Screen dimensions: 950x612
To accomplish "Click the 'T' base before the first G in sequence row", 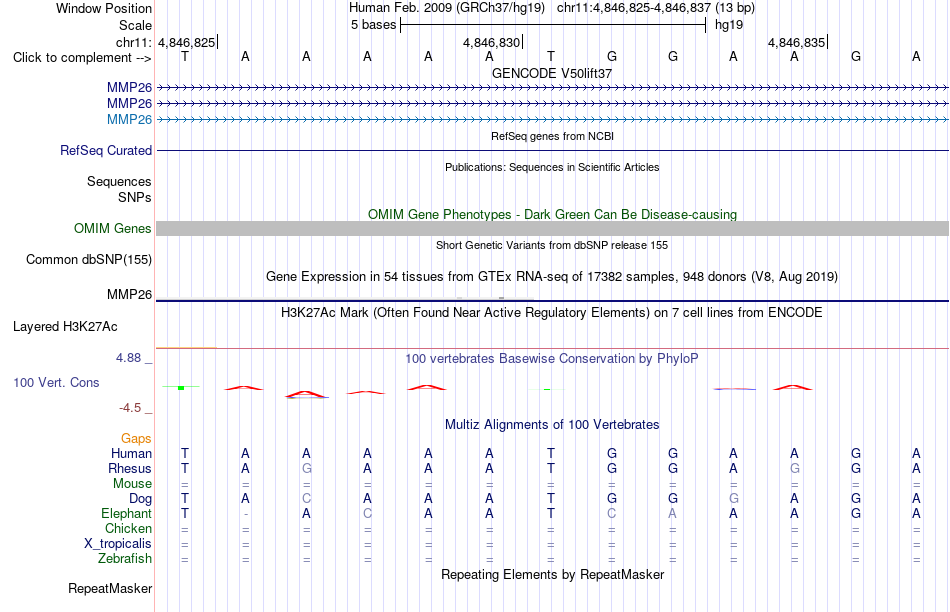I will tap(551, 56).
